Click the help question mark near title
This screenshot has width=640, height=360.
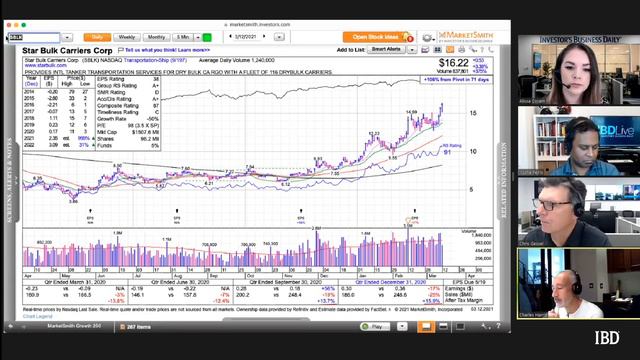pos(482,50)
